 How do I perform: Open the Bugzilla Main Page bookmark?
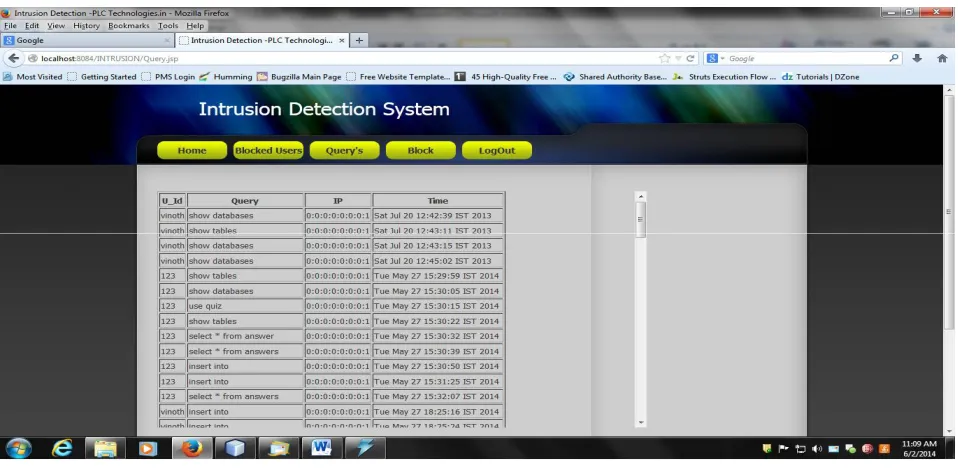click(x=299, y=77)
